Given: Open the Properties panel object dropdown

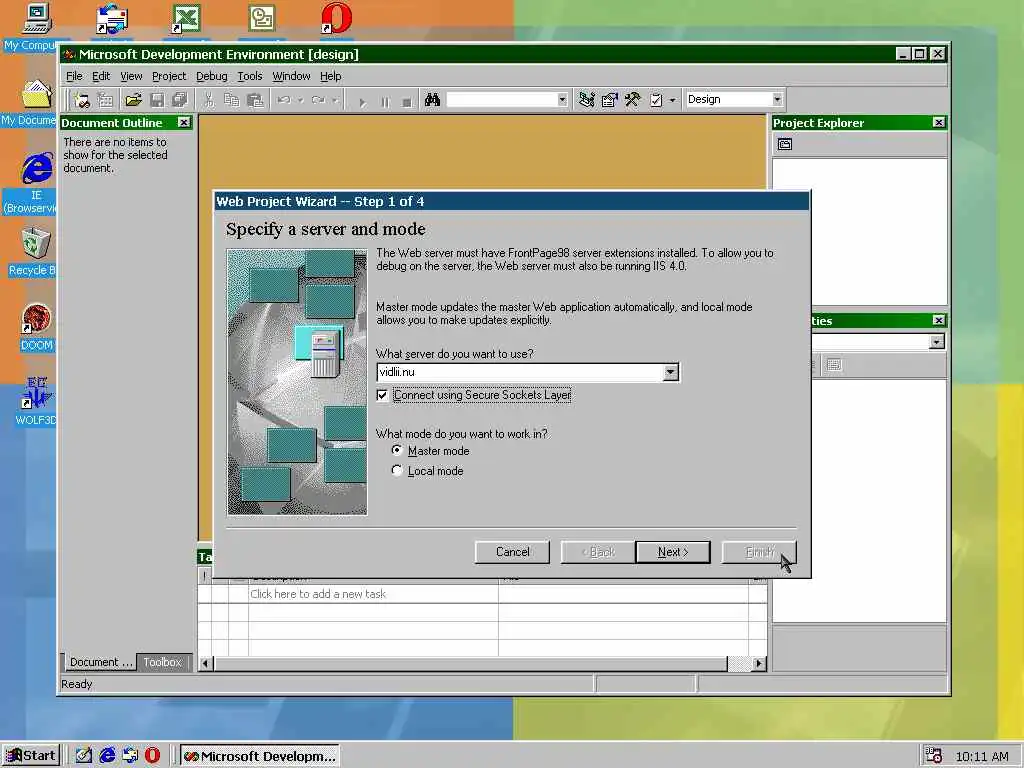Looking at the screenshot, I should pos(936,342).
